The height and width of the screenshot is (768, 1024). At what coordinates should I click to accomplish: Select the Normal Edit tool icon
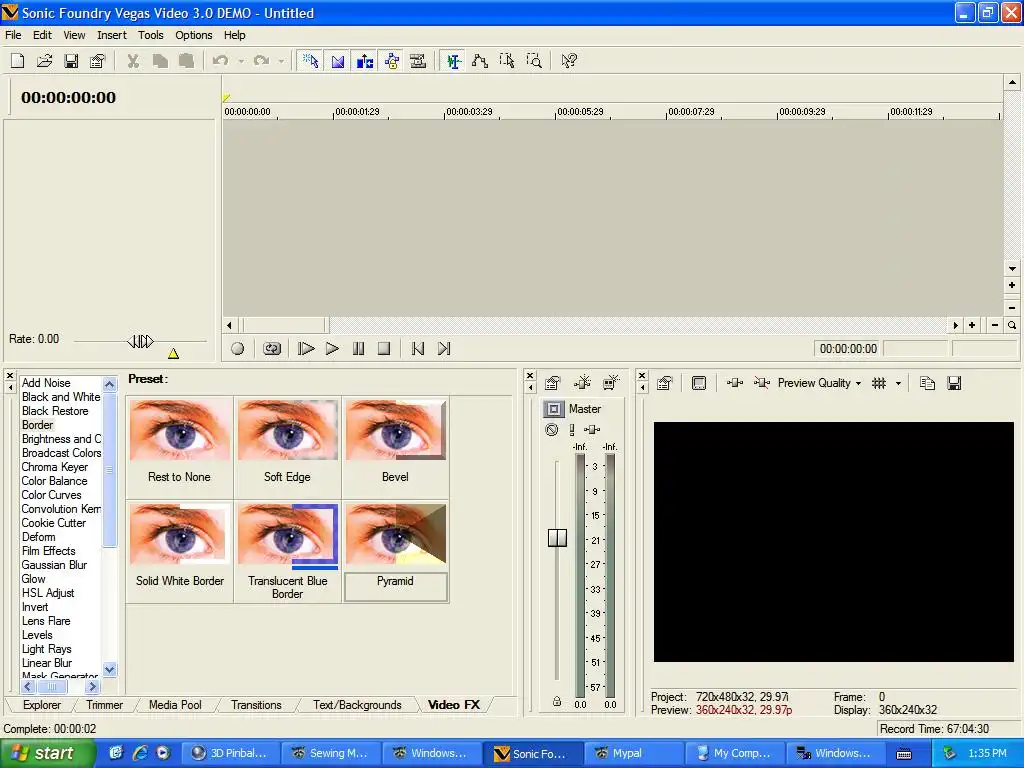click(x=453, y=61)
